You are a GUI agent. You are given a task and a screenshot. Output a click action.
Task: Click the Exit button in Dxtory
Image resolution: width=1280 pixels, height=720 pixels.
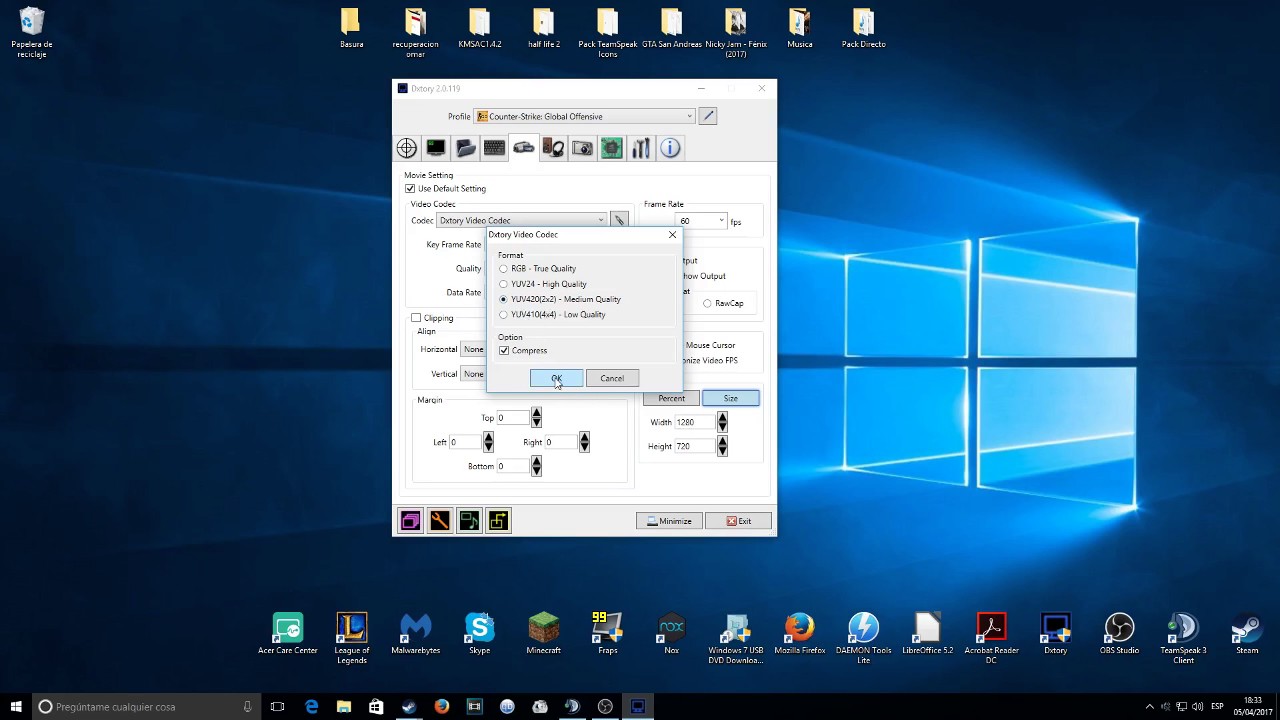point(738,521)
